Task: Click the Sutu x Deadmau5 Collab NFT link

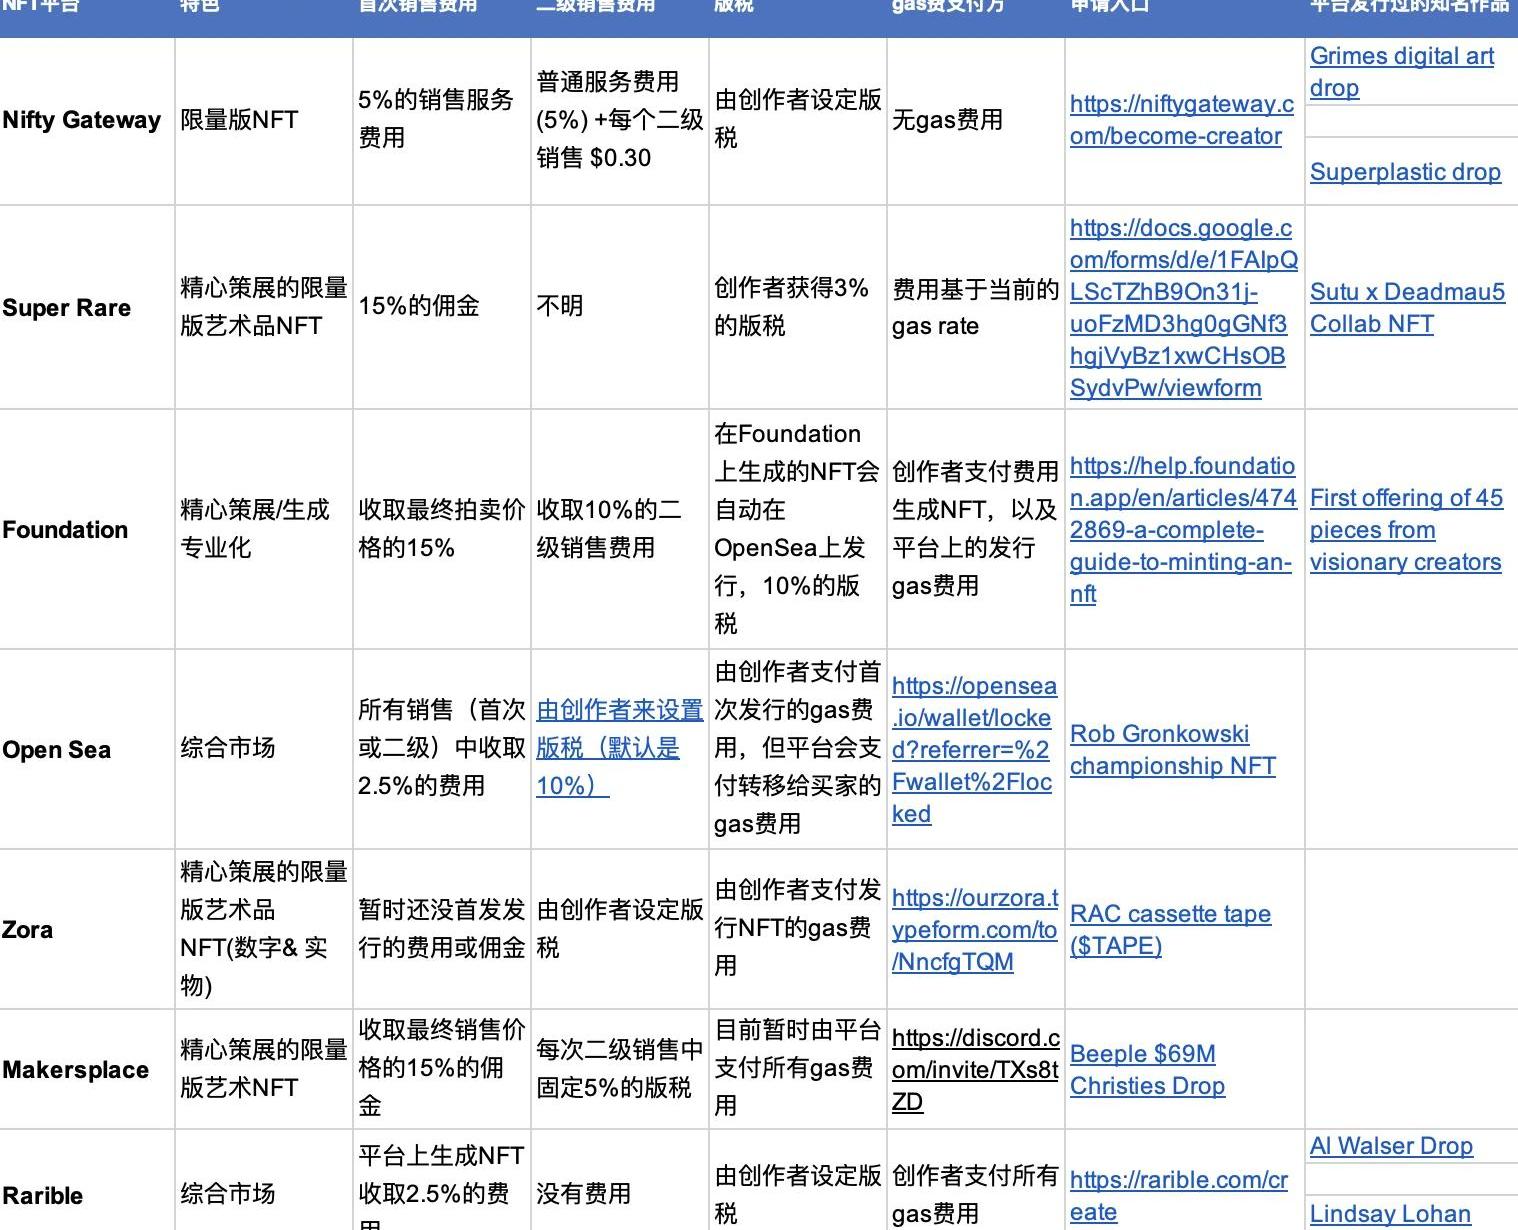Action: pyautogui.click(x=1406, y=308)
